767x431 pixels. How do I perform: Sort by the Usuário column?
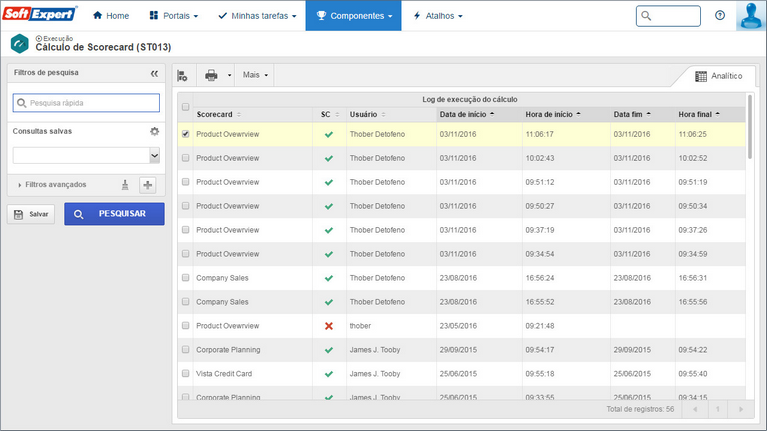[x=367, y=114]
